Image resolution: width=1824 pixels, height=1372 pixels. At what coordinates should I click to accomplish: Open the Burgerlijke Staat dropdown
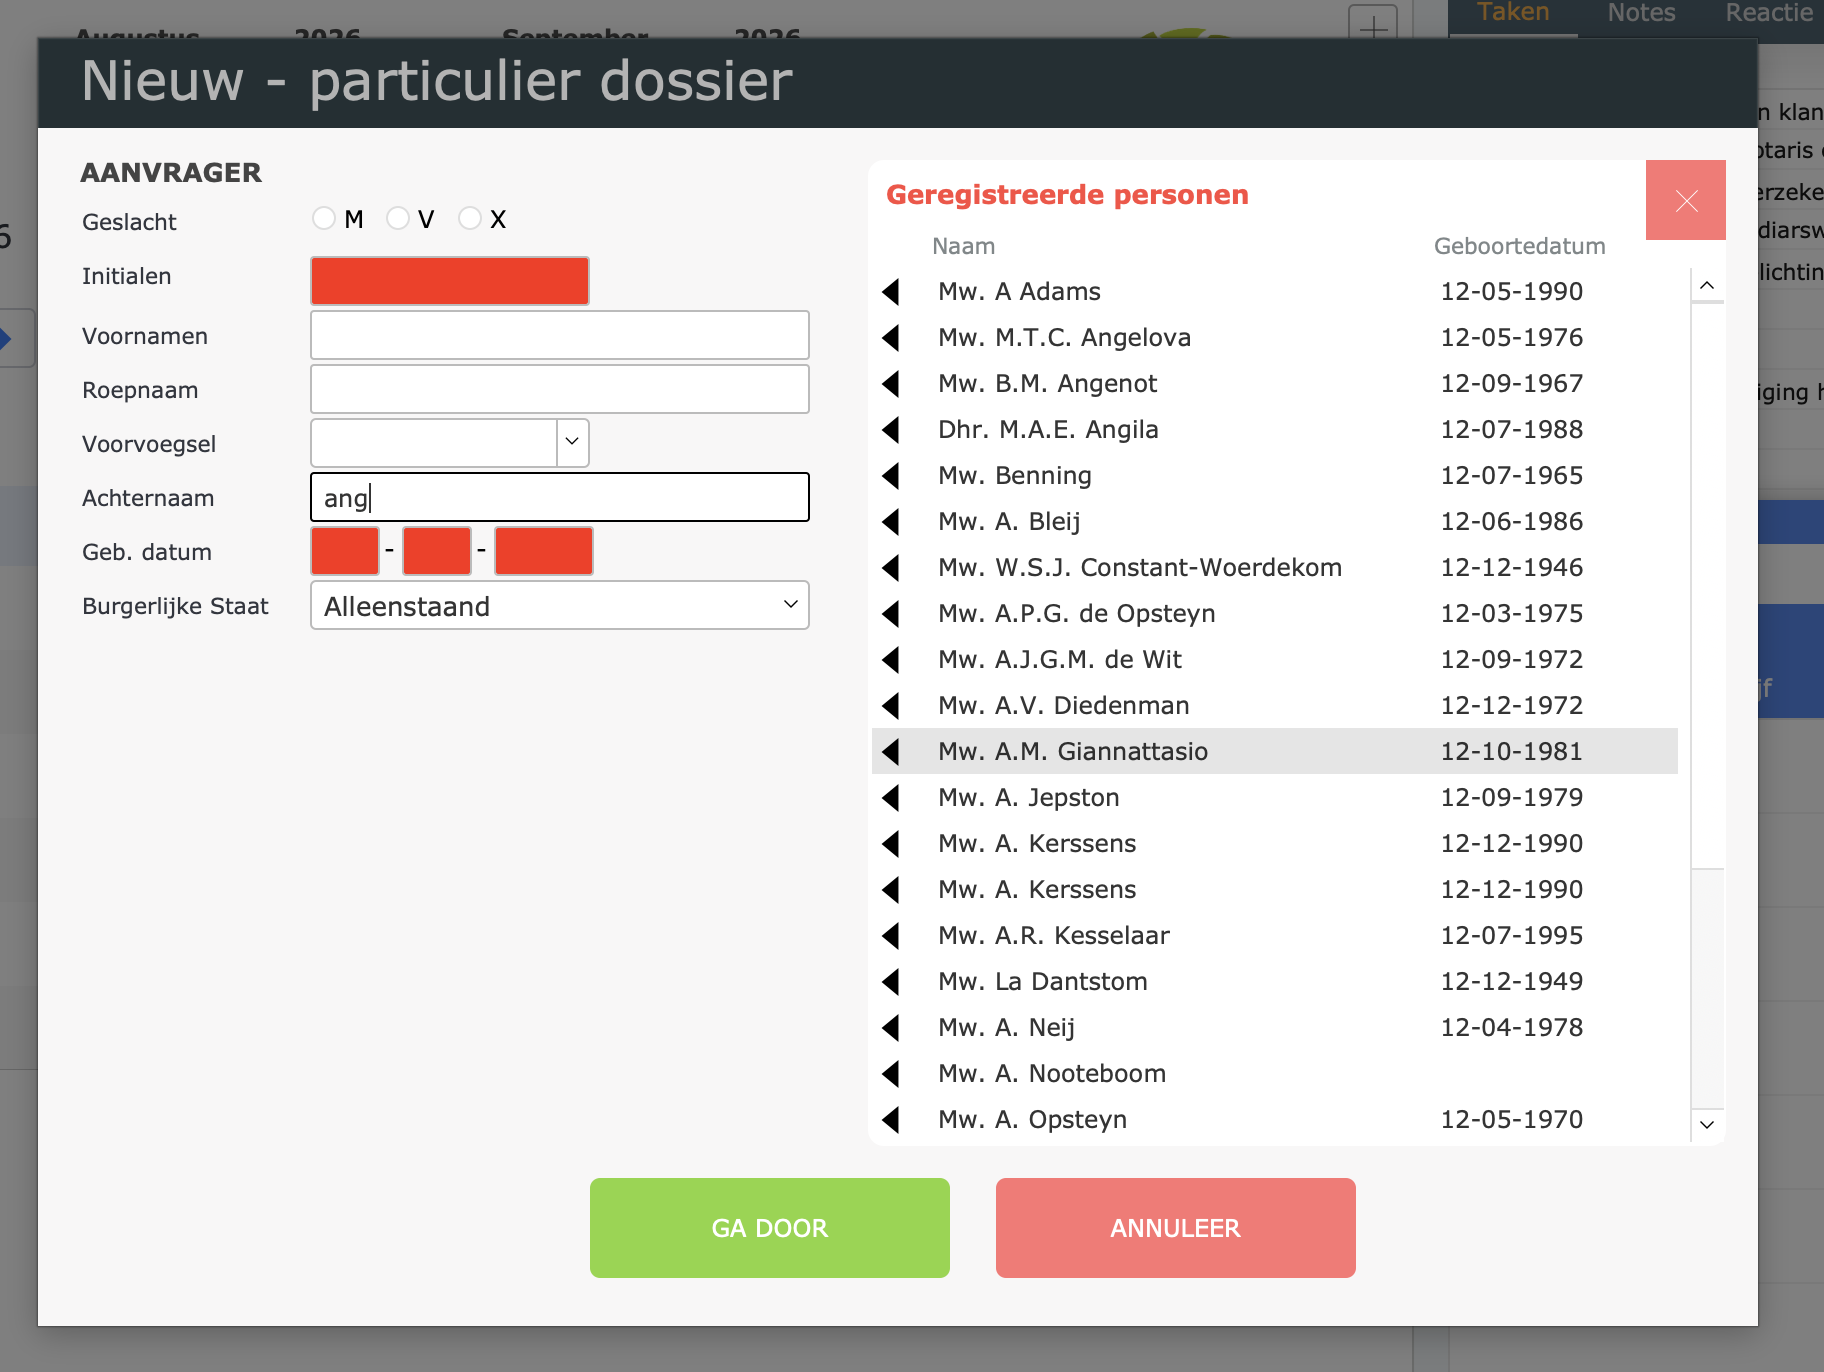click(560, 605)
